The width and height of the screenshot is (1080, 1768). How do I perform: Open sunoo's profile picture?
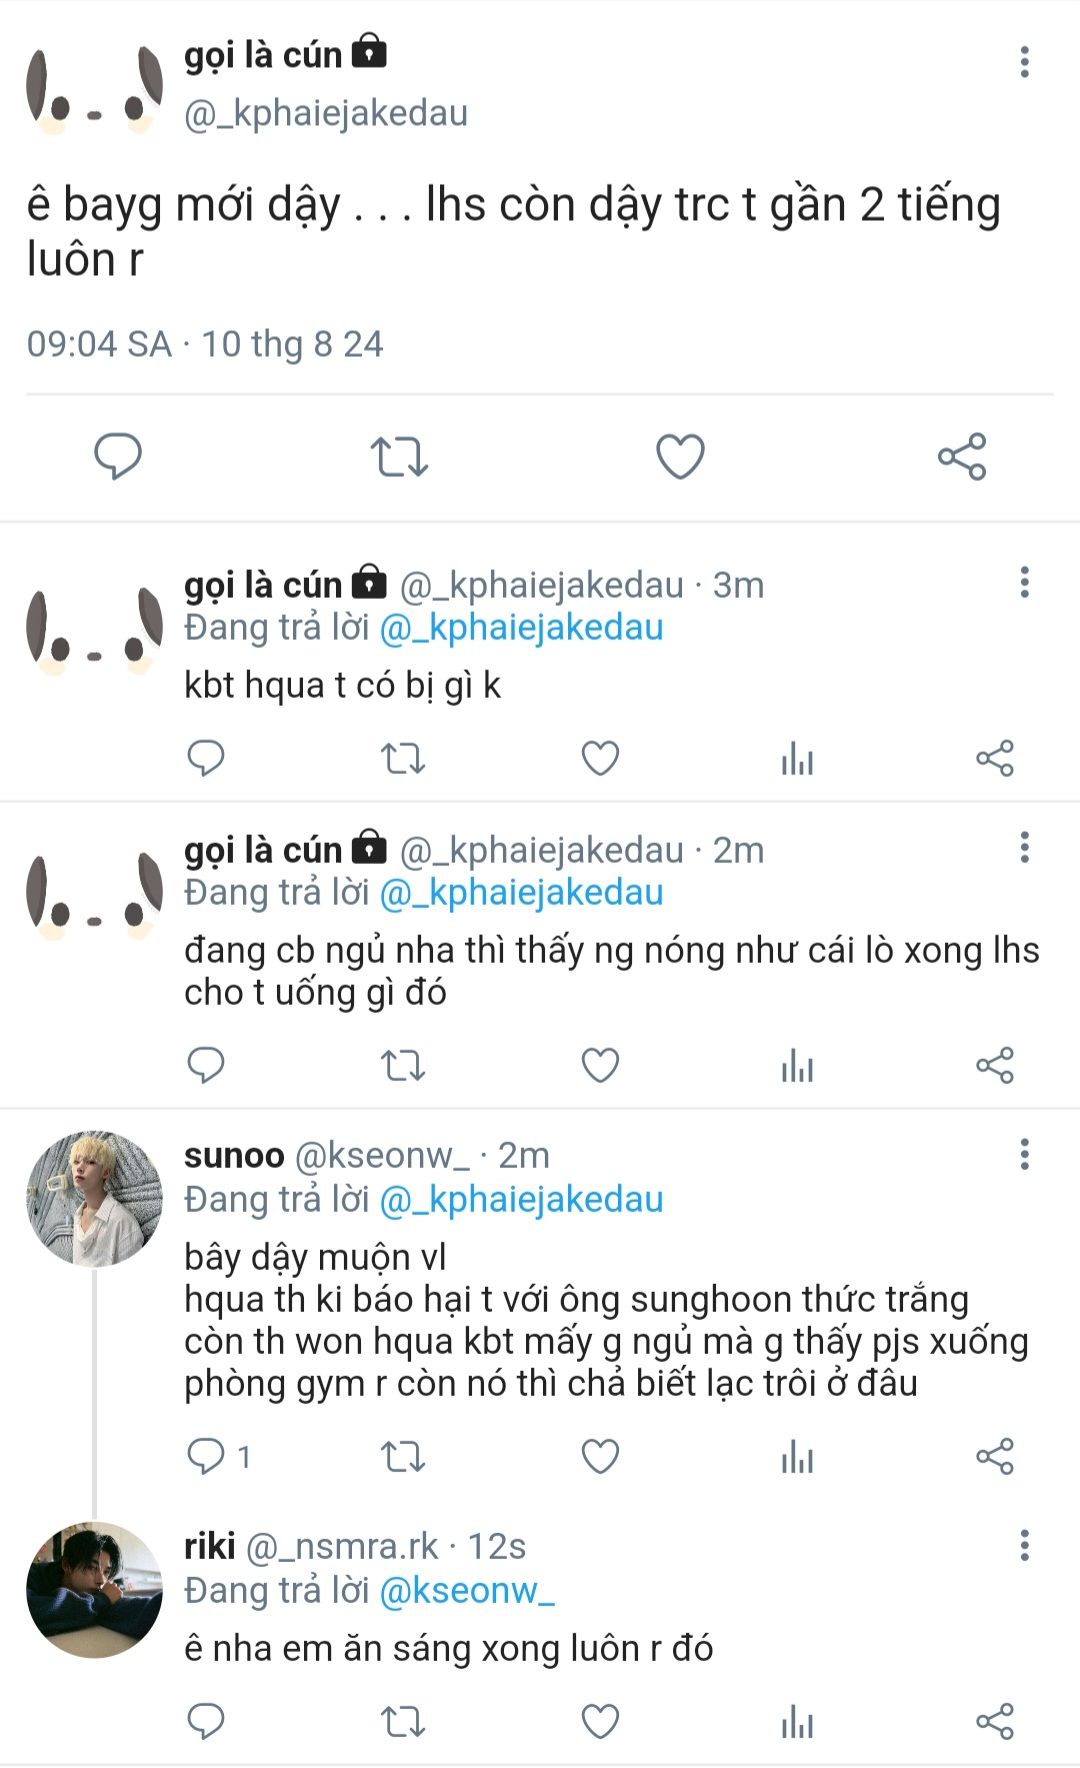[x=94, y=1199]
